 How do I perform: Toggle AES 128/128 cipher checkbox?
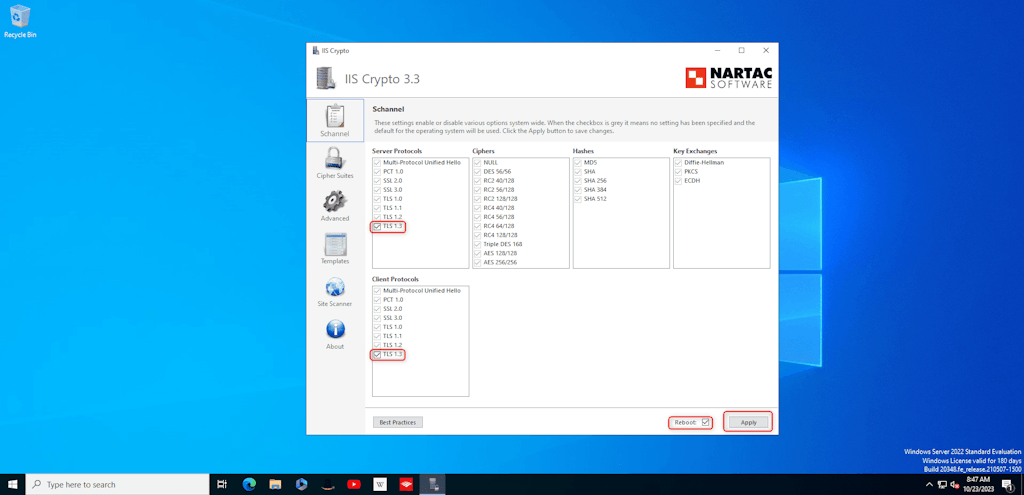click(x=477, y=253)
